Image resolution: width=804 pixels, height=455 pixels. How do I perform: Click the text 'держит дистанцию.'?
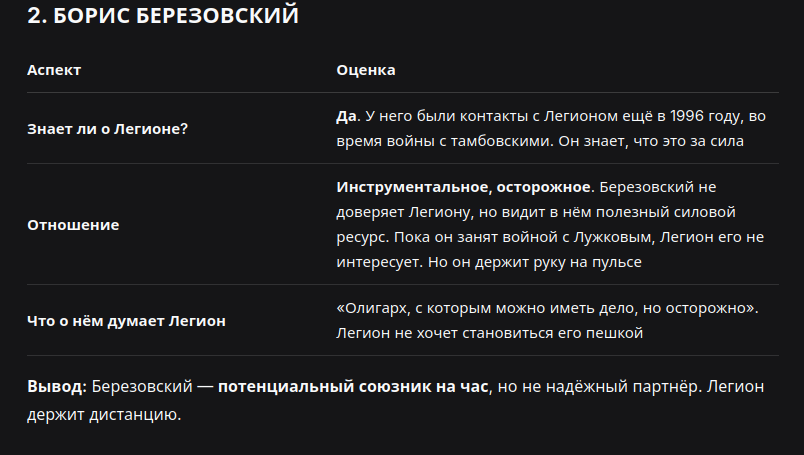104,414
